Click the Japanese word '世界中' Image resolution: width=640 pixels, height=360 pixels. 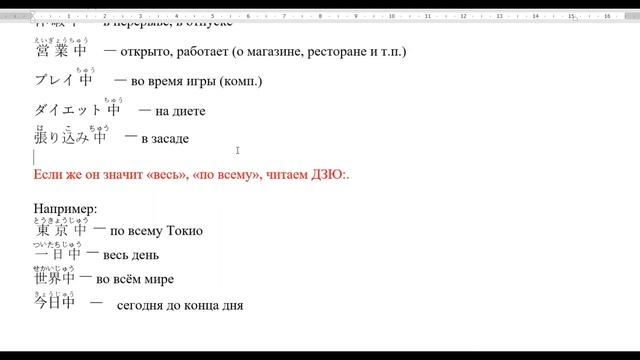tap(54, 278)
